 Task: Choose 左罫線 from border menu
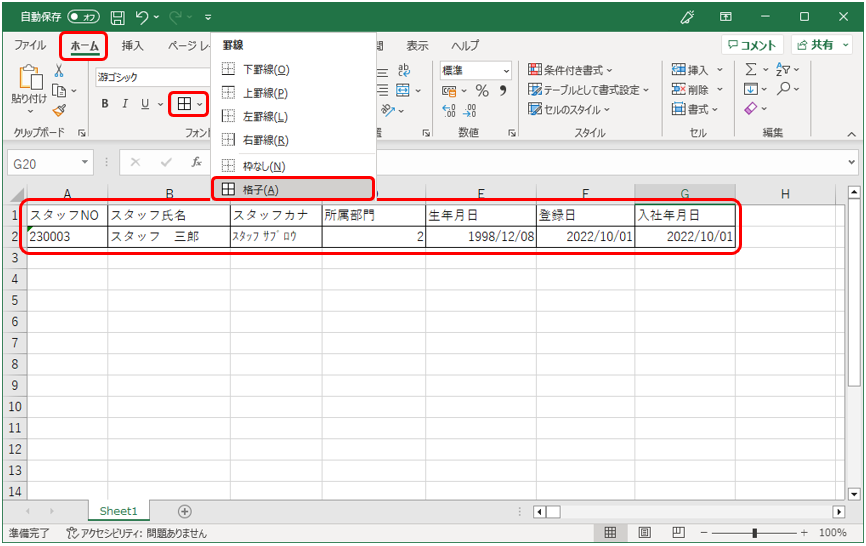tap(293, 116)
